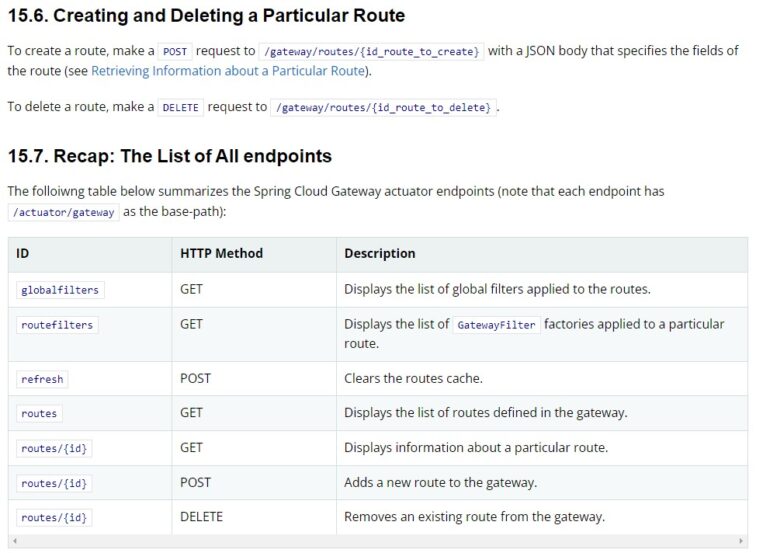The width and height of the screenshot is (770, 553).
Task: Click the routefilters ID cell
Action: 57,325
